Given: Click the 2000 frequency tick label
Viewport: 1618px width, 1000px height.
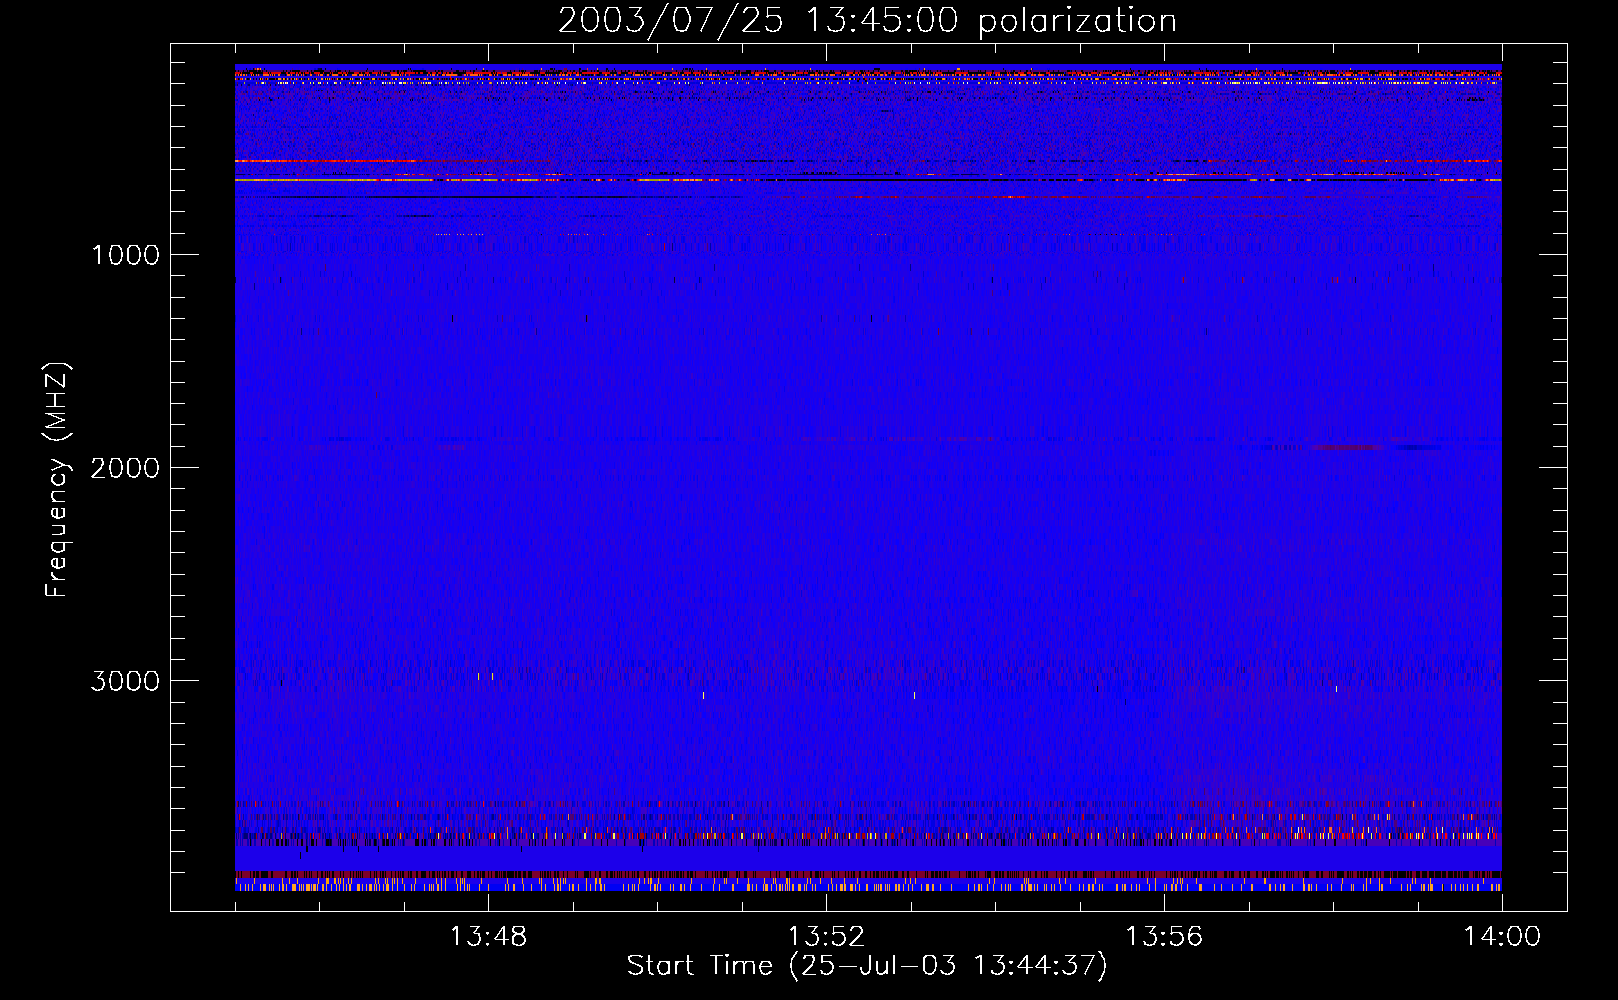Looking at the screenshot, I should coord(125,468).
